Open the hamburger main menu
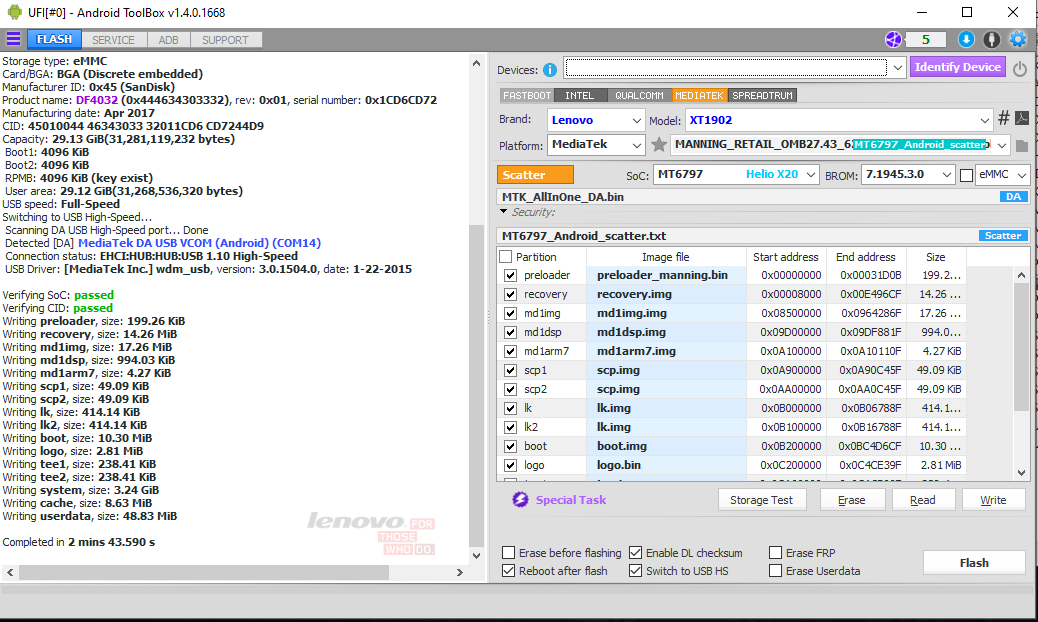This screenshot has height=622, width=1038. tap(13, 39)
